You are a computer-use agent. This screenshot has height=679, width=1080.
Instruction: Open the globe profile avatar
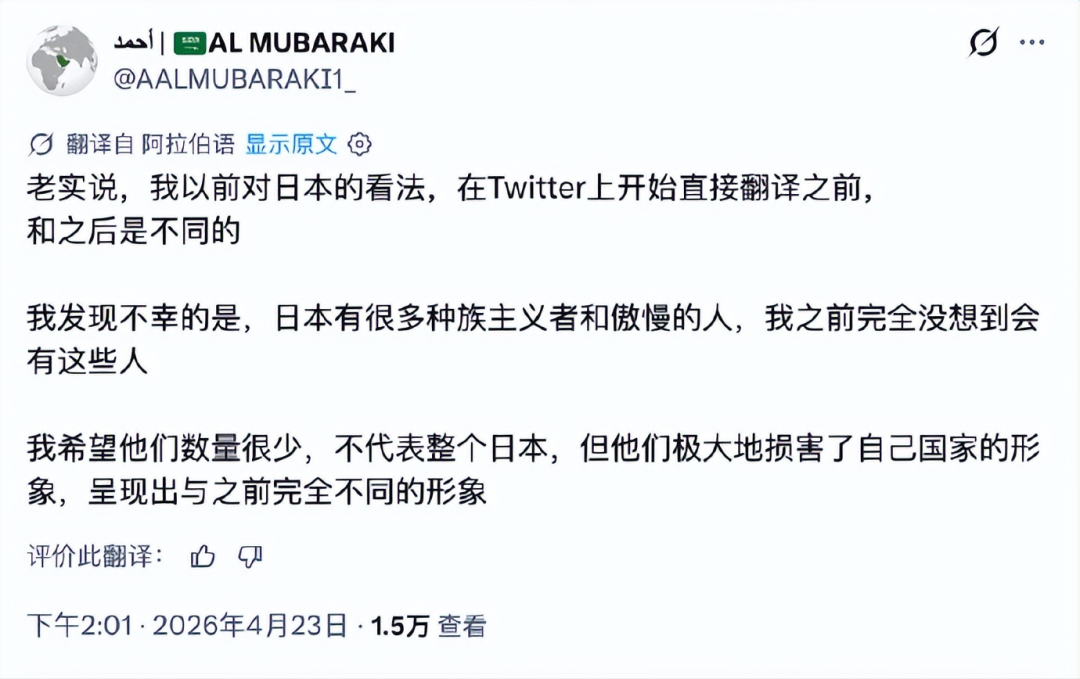[x=62, y=60]
